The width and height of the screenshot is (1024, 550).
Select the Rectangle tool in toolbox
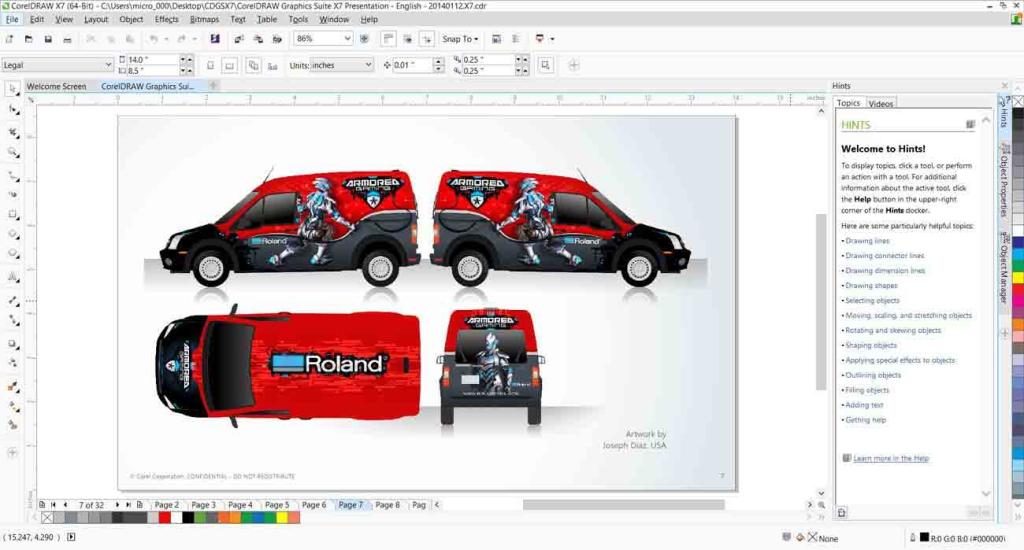pyautogui.click(x=13, y=214)
